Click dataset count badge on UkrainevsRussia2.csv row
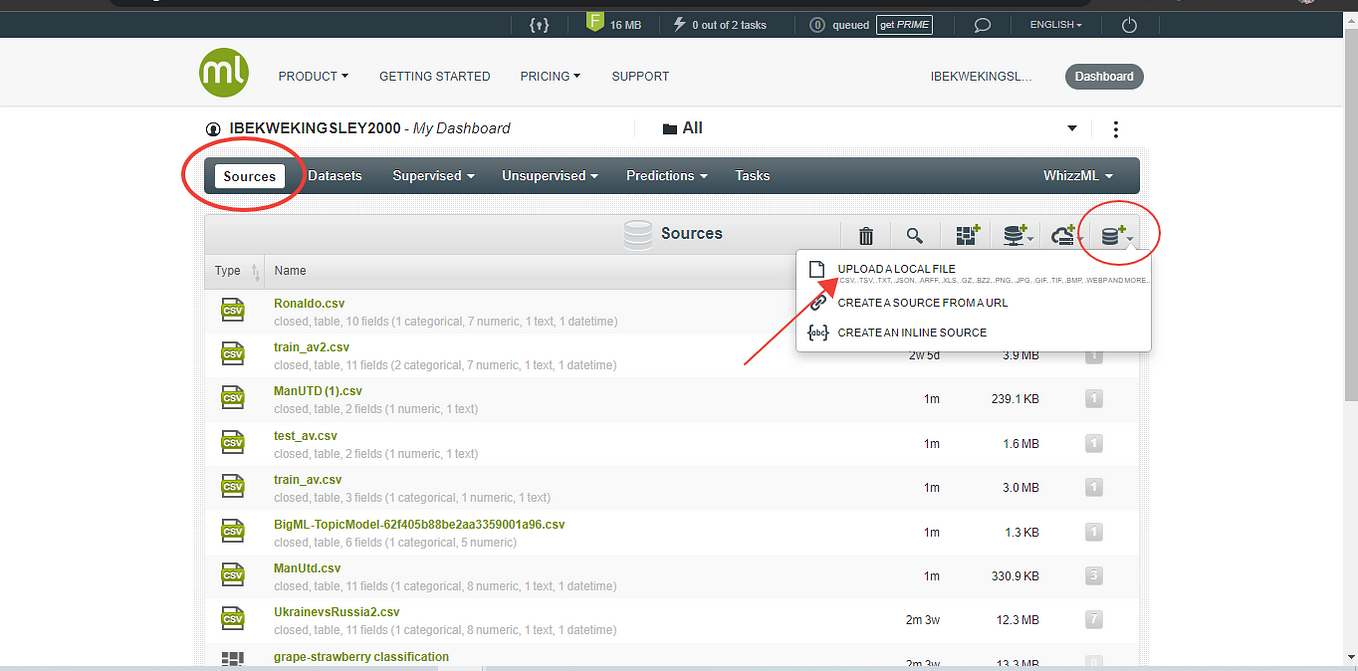Screen dimensions: 1358x671 [1094, 620]
